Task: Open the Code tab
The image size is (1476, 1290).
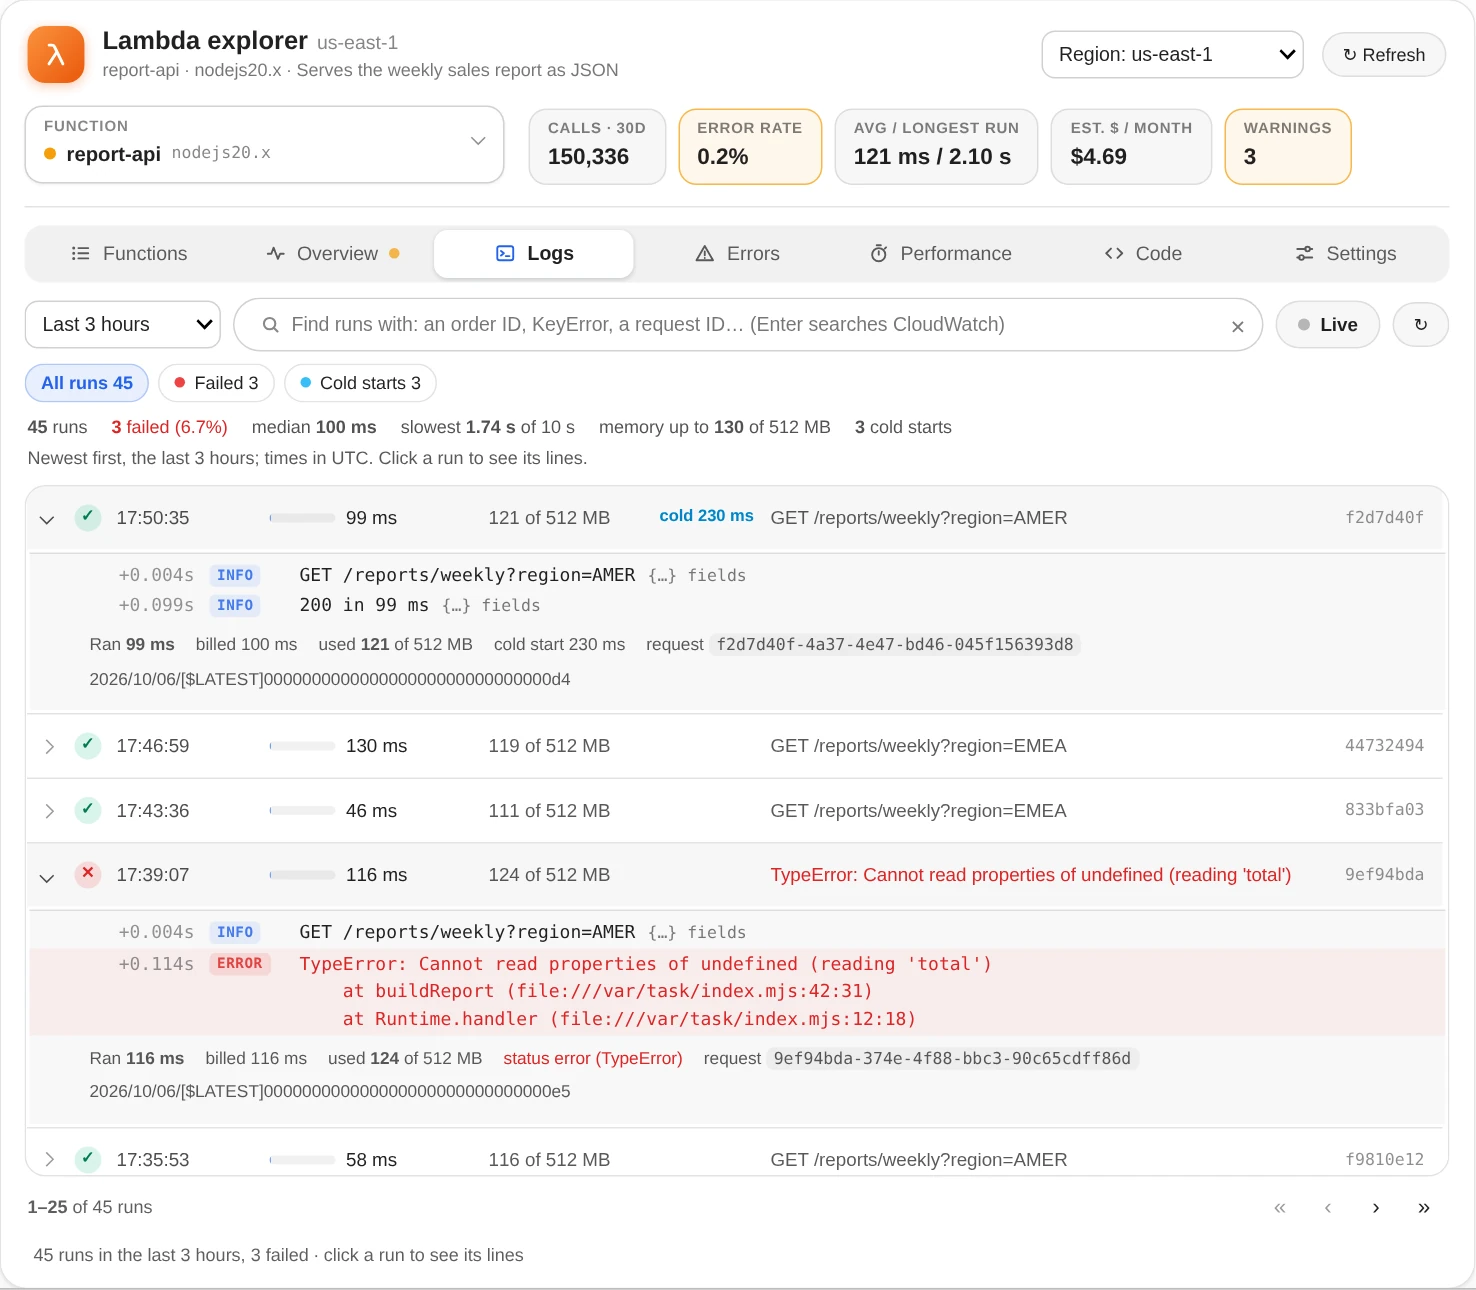Action: pos(1143,254)
